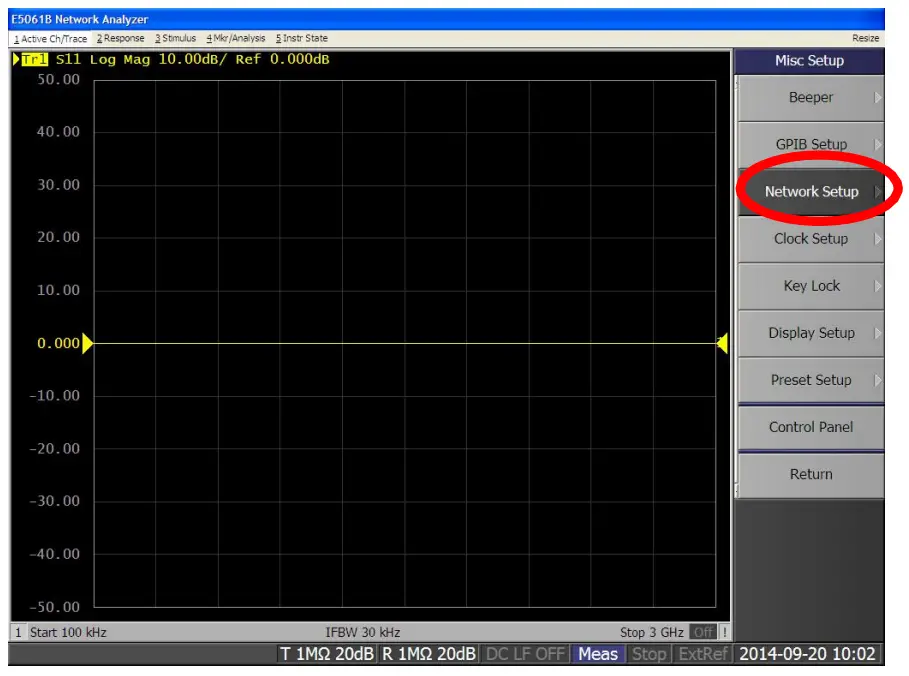Open the Instr State menu

301,38
